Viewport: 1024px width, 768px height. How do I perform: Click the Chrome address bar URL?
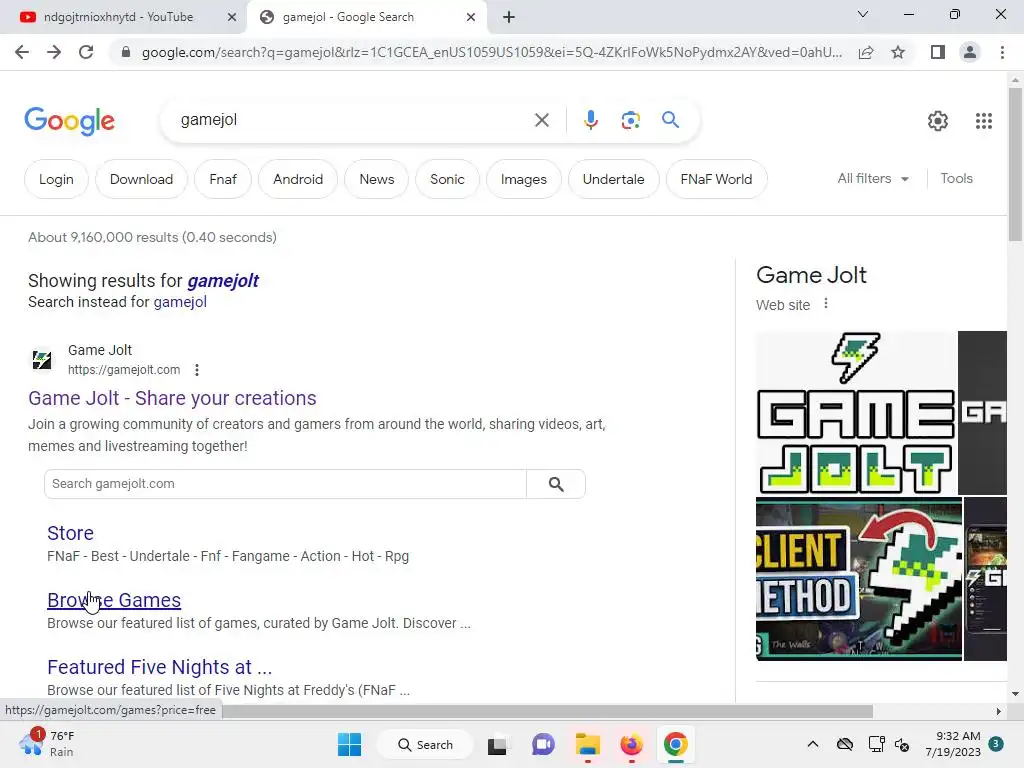[492, 52]
